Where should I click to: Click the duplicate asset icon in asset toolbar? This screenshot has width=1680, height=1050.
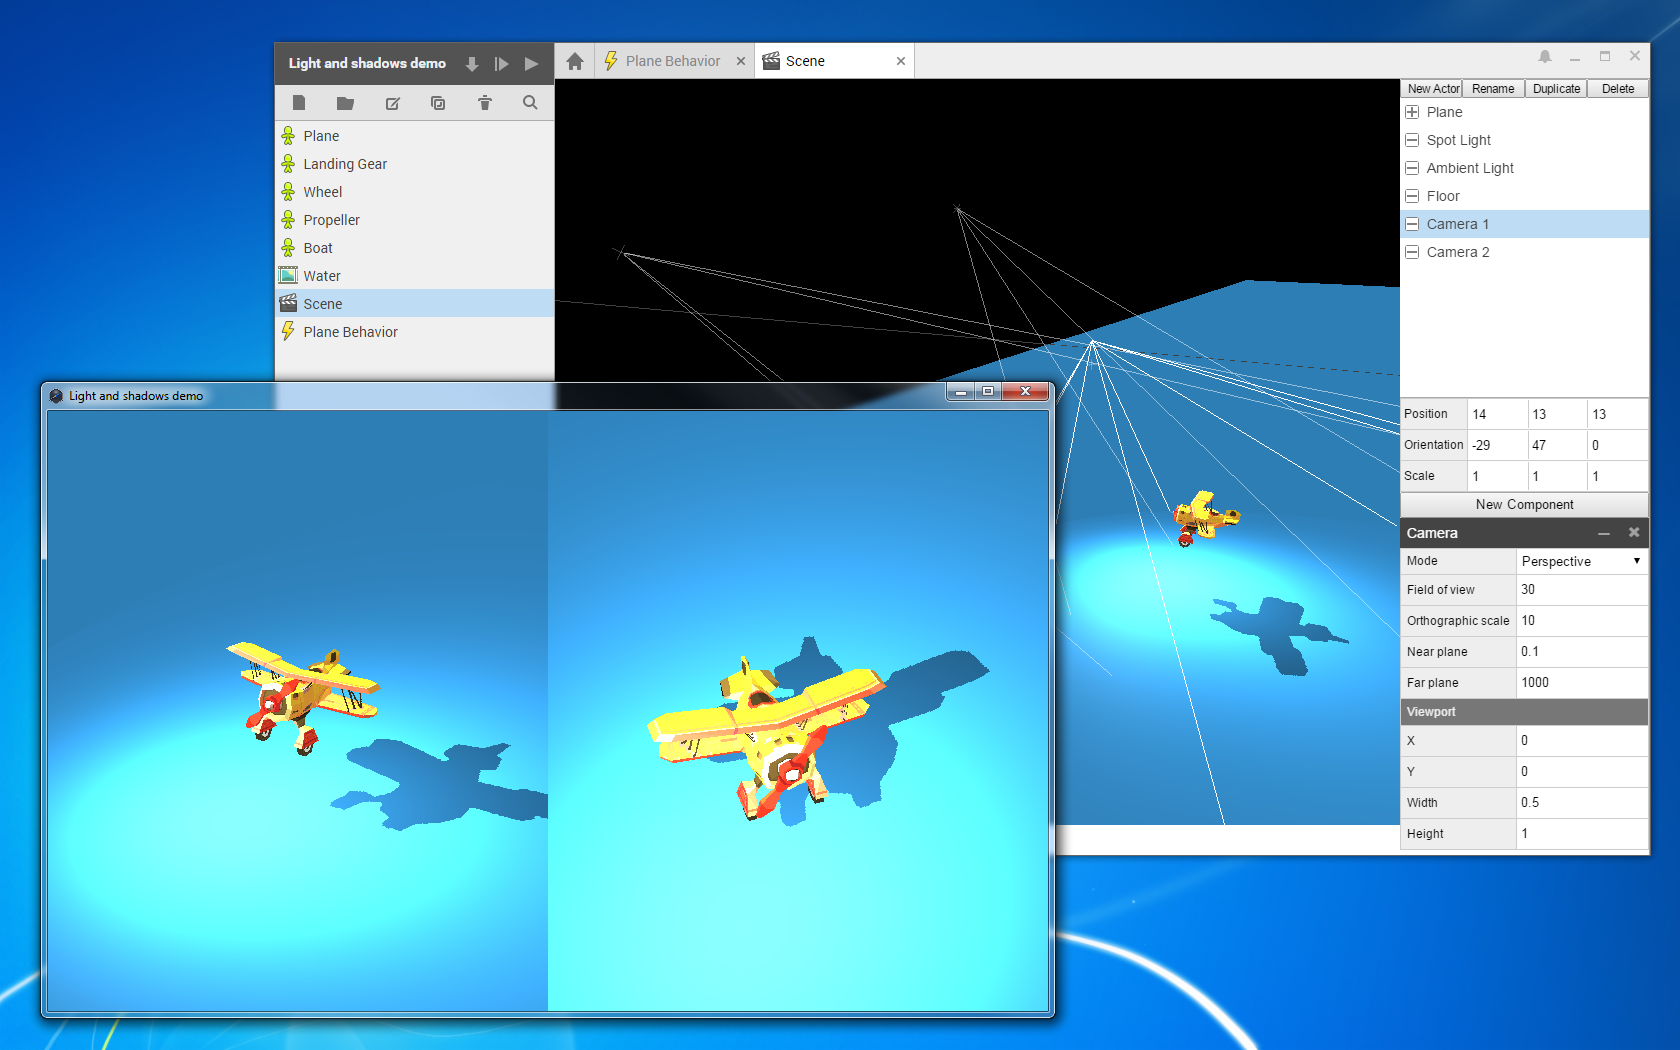point(438,103)
